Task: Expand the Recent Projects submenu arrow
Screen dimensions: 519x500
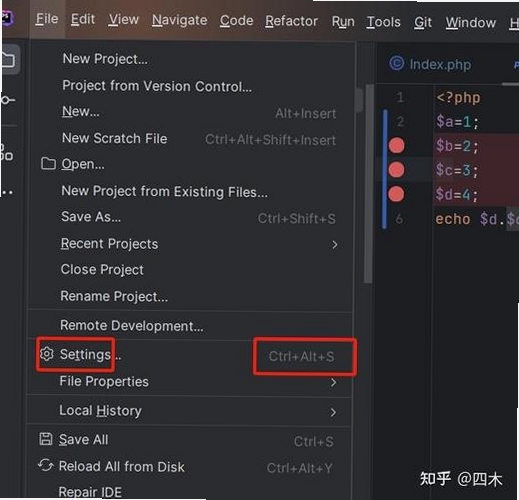Action: click(335, 245)
